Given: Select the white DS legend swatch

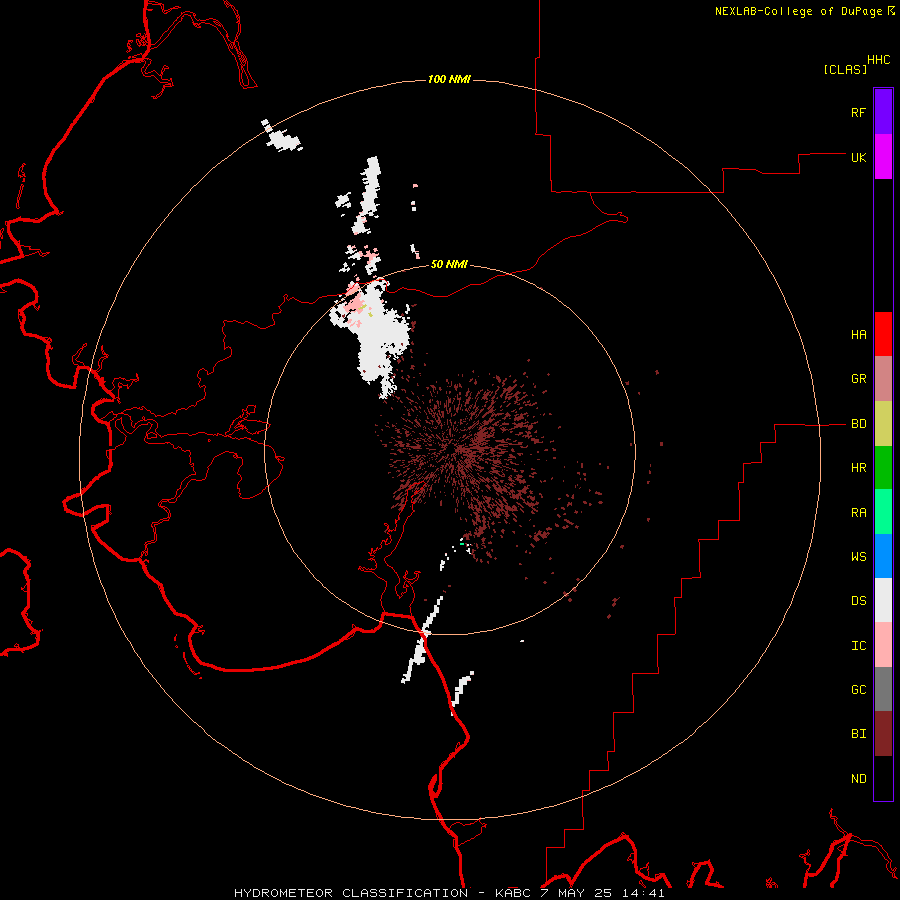Looking at the screenshot, I should coord(883,600).
